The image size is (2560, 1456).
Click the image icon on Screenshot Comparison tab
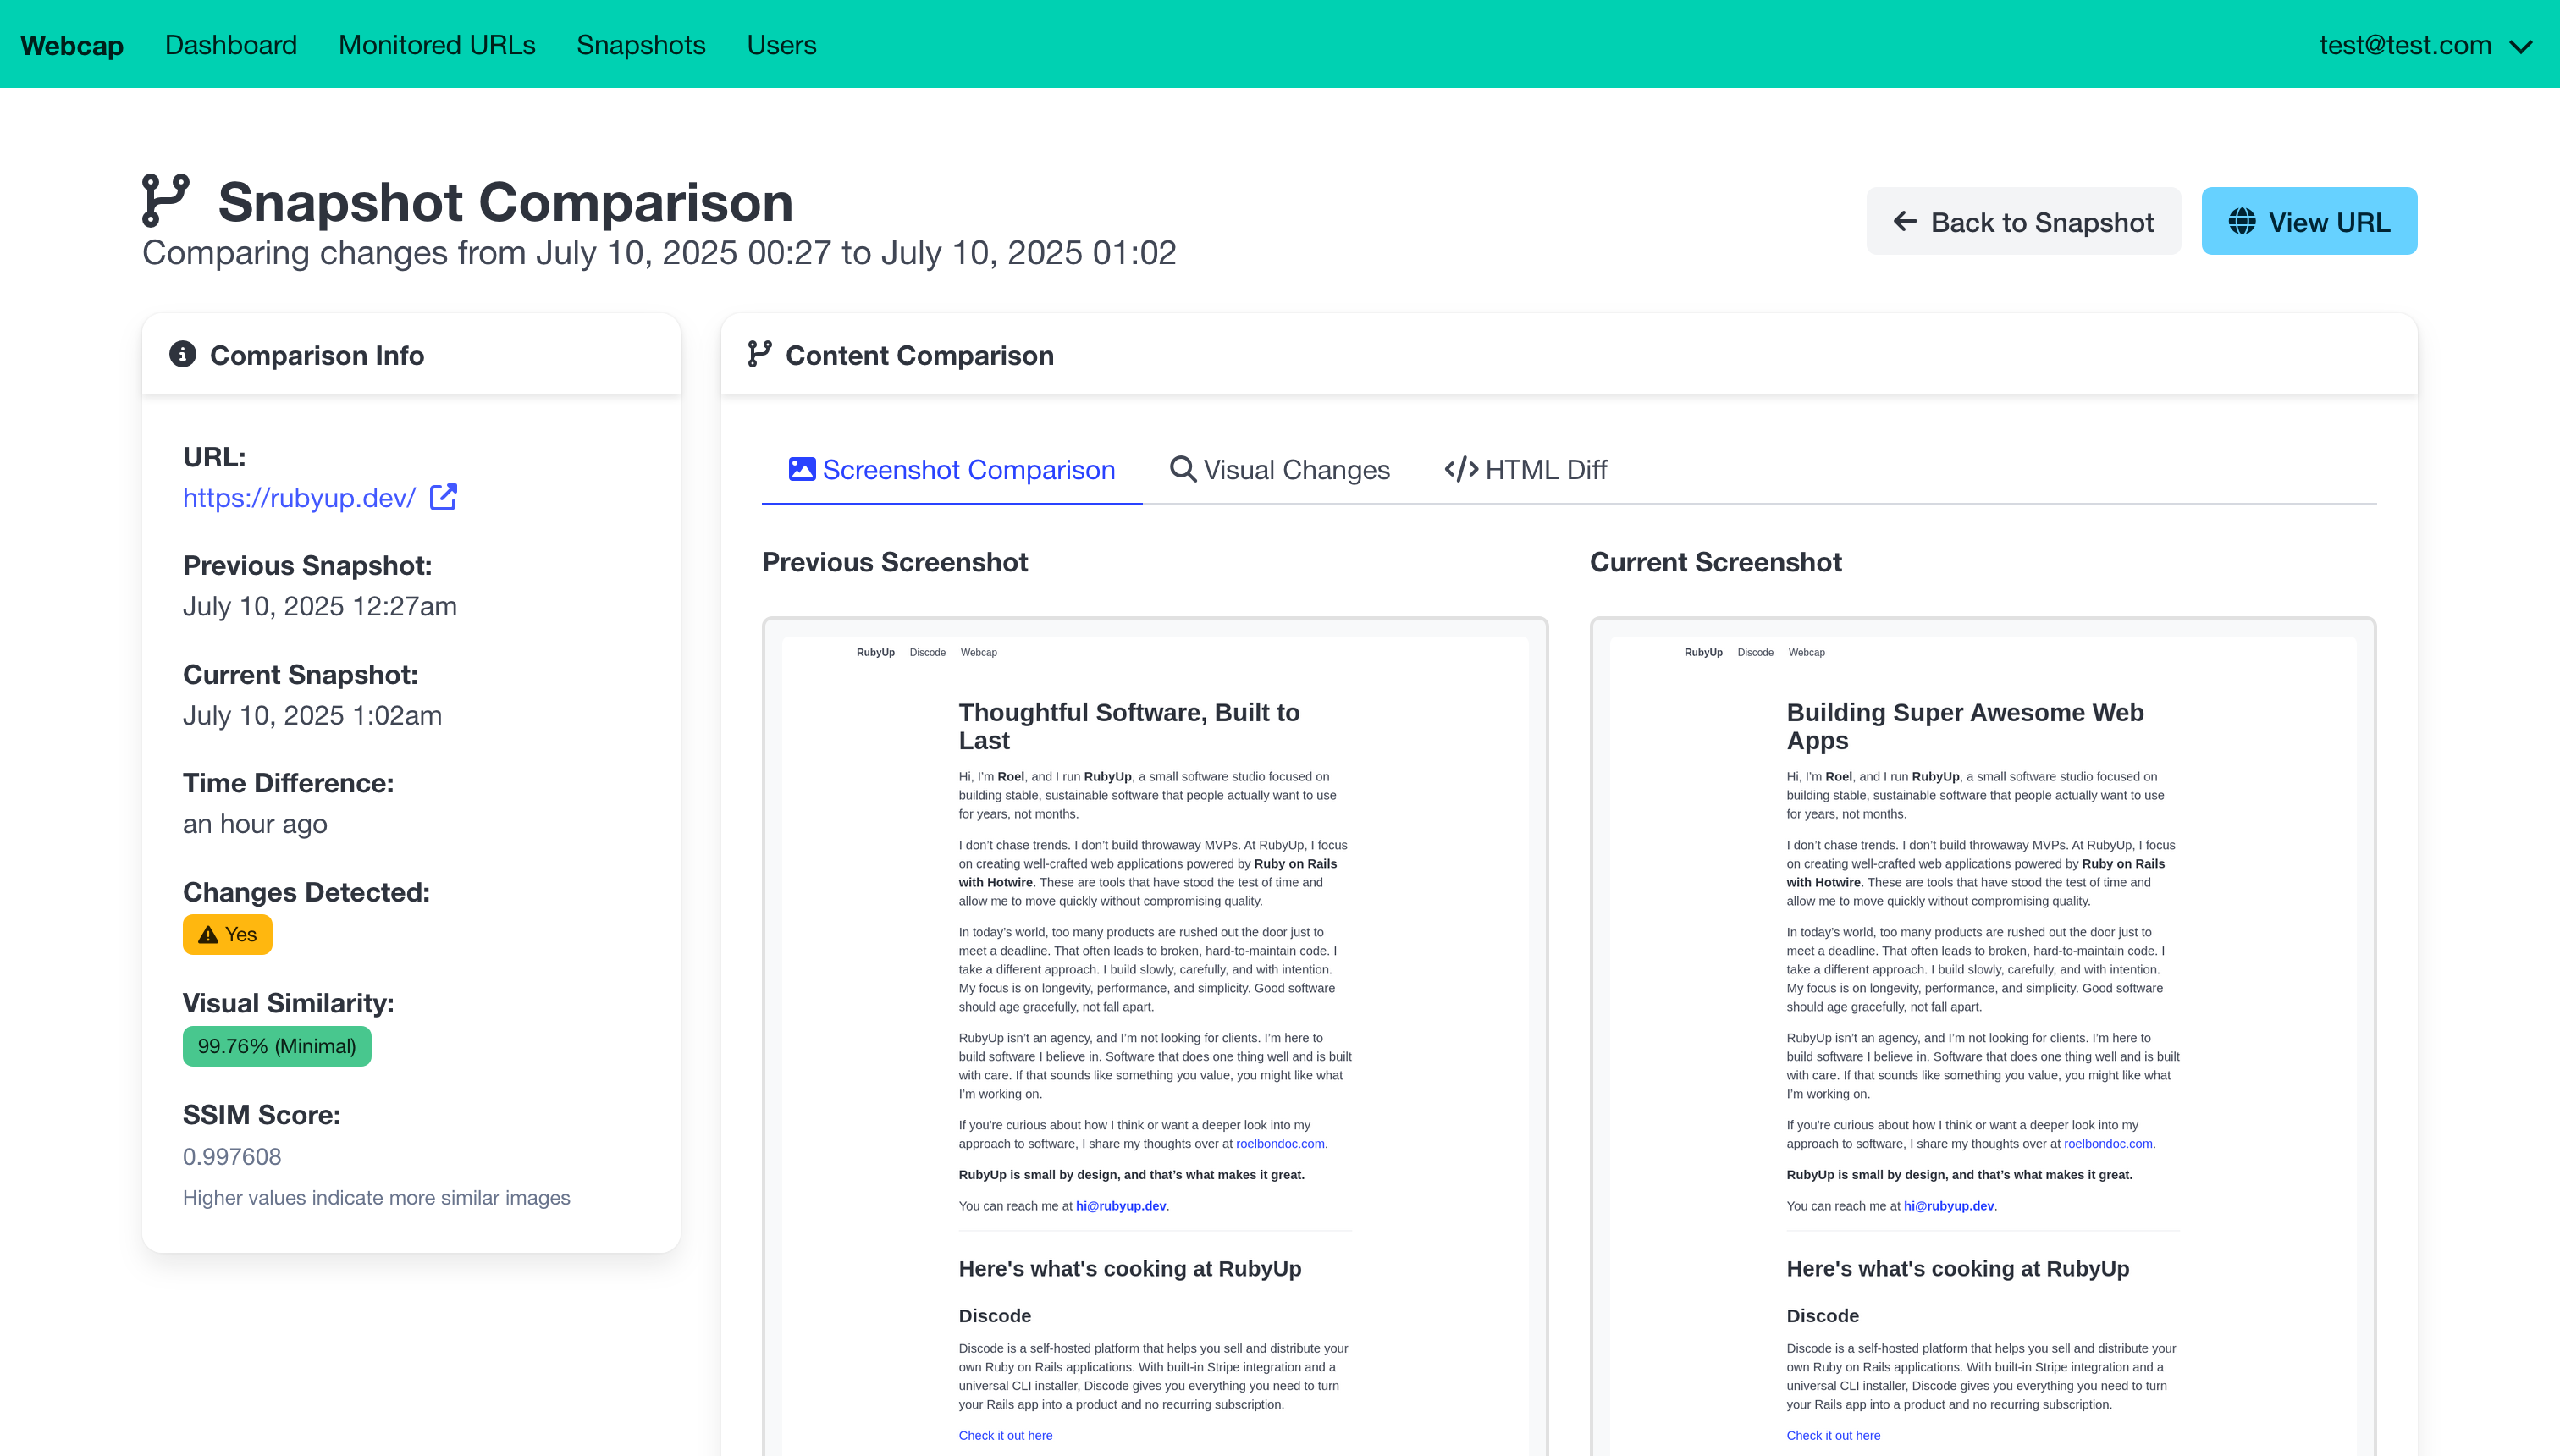(x=802, y=468)
